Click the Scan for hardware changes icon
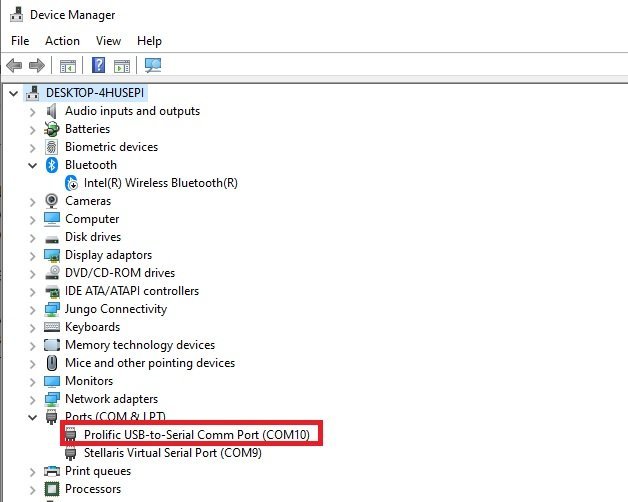 (x=153, y=65)
